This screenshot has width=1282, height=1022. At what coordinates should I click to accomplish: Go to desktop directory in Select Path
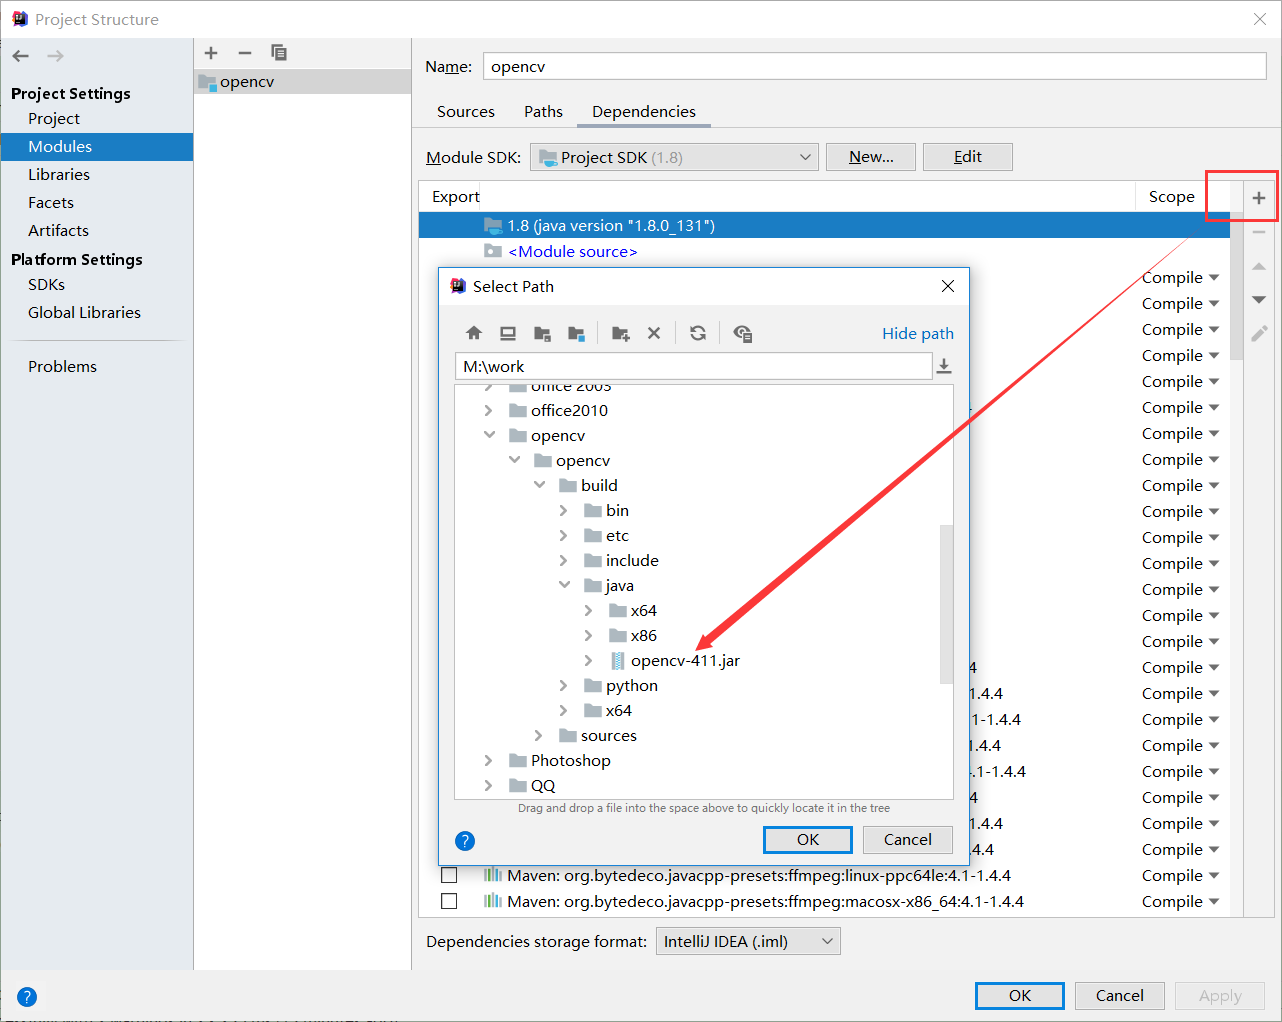point(508,333)
